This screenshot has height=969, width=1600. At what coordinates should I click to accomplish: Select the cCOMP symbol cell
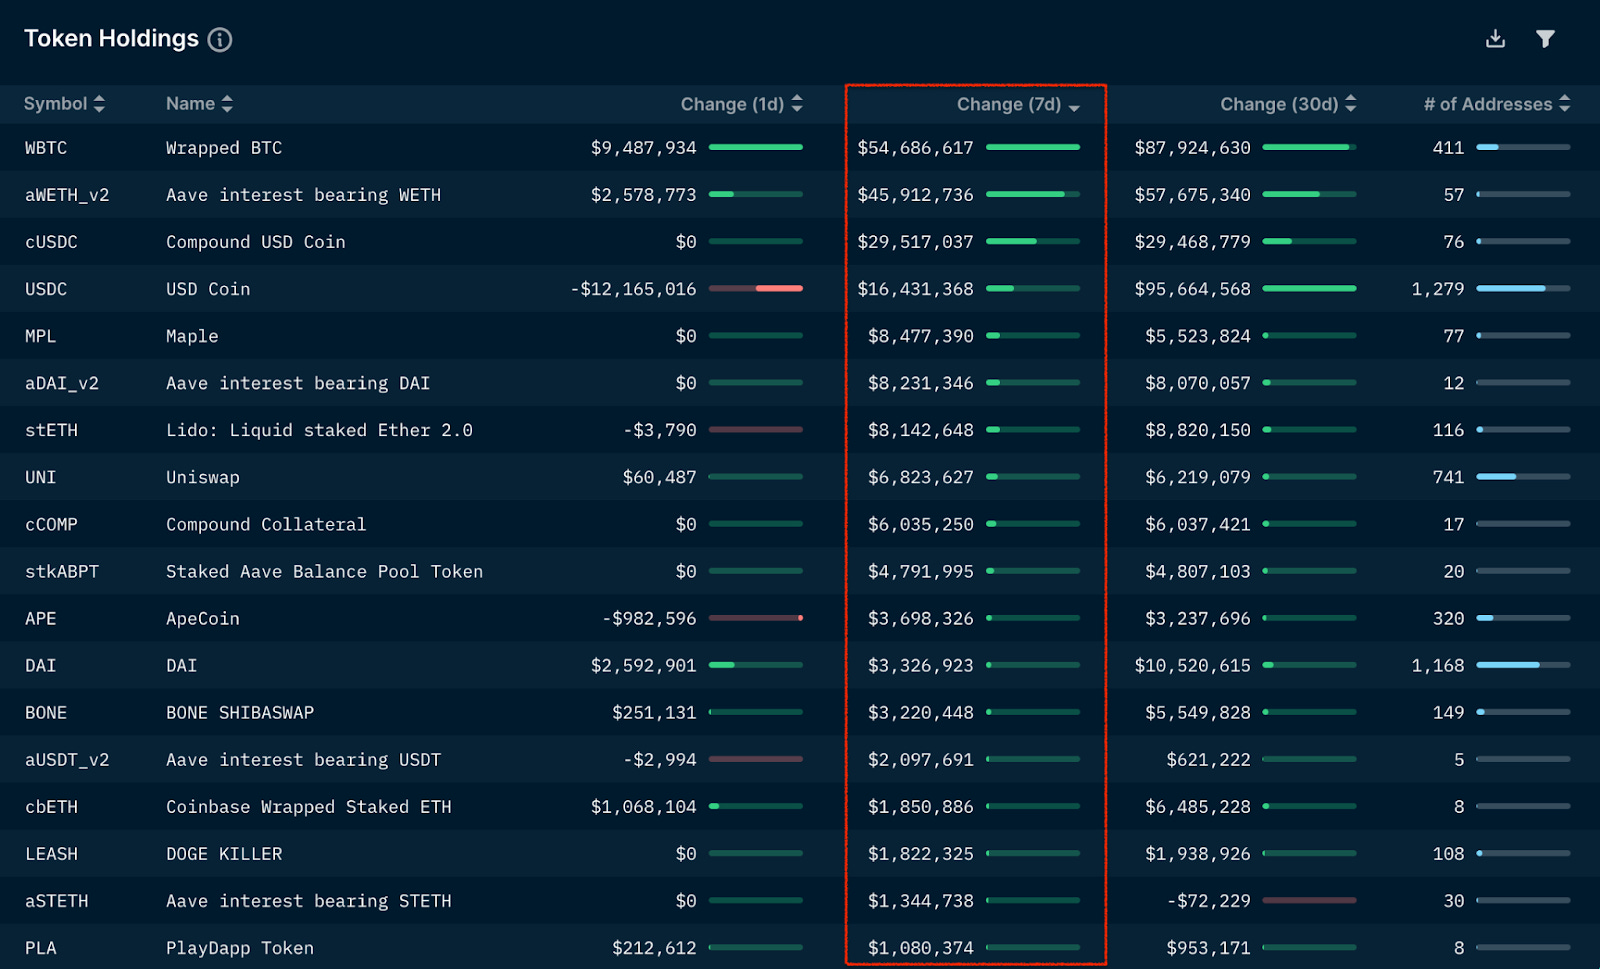click(51, 524)
